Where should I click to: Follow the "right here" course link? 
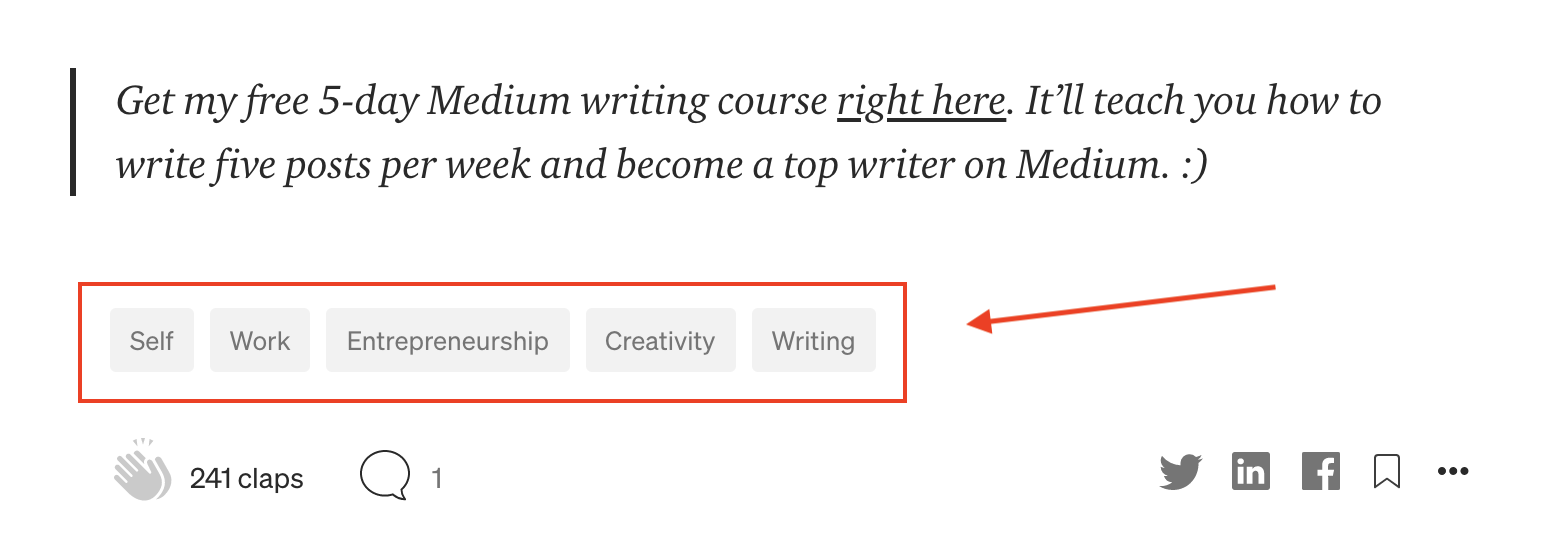[921, 101]
